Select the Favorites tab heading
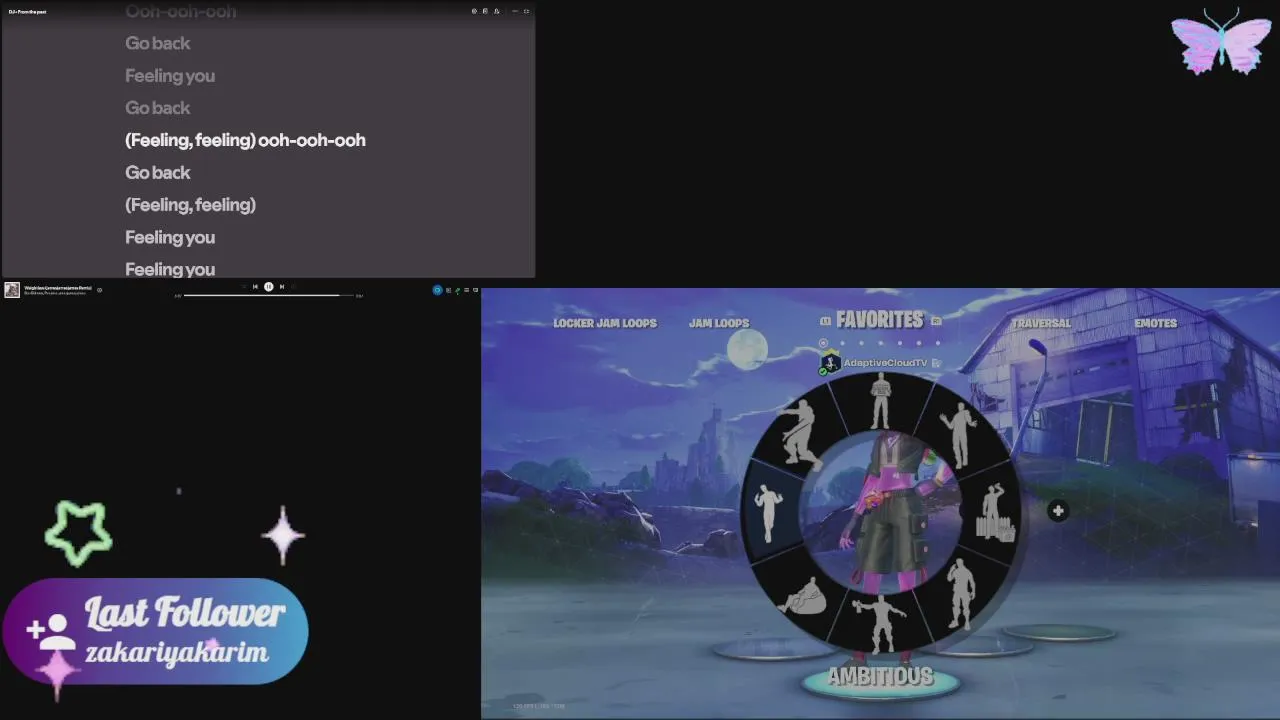Viewport: 1280px width, 720px height. coord(880,320)
